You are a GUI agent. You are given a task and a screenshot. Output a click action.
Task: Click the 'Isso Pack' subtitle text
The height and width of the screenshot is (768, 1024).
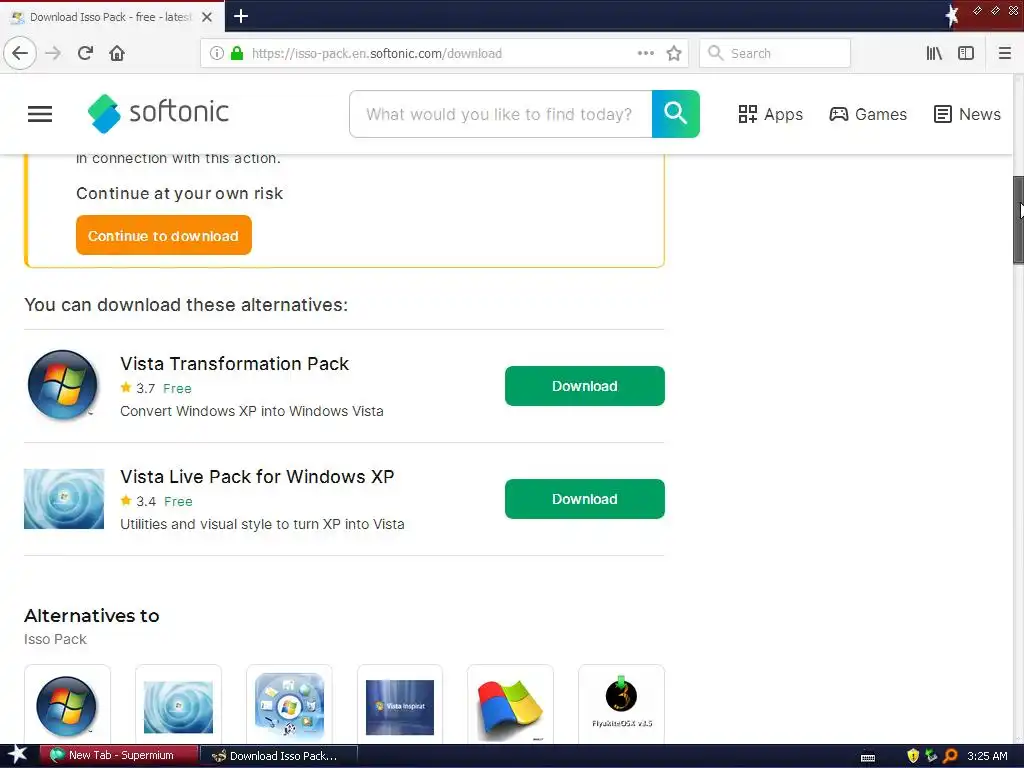[55, 639]
